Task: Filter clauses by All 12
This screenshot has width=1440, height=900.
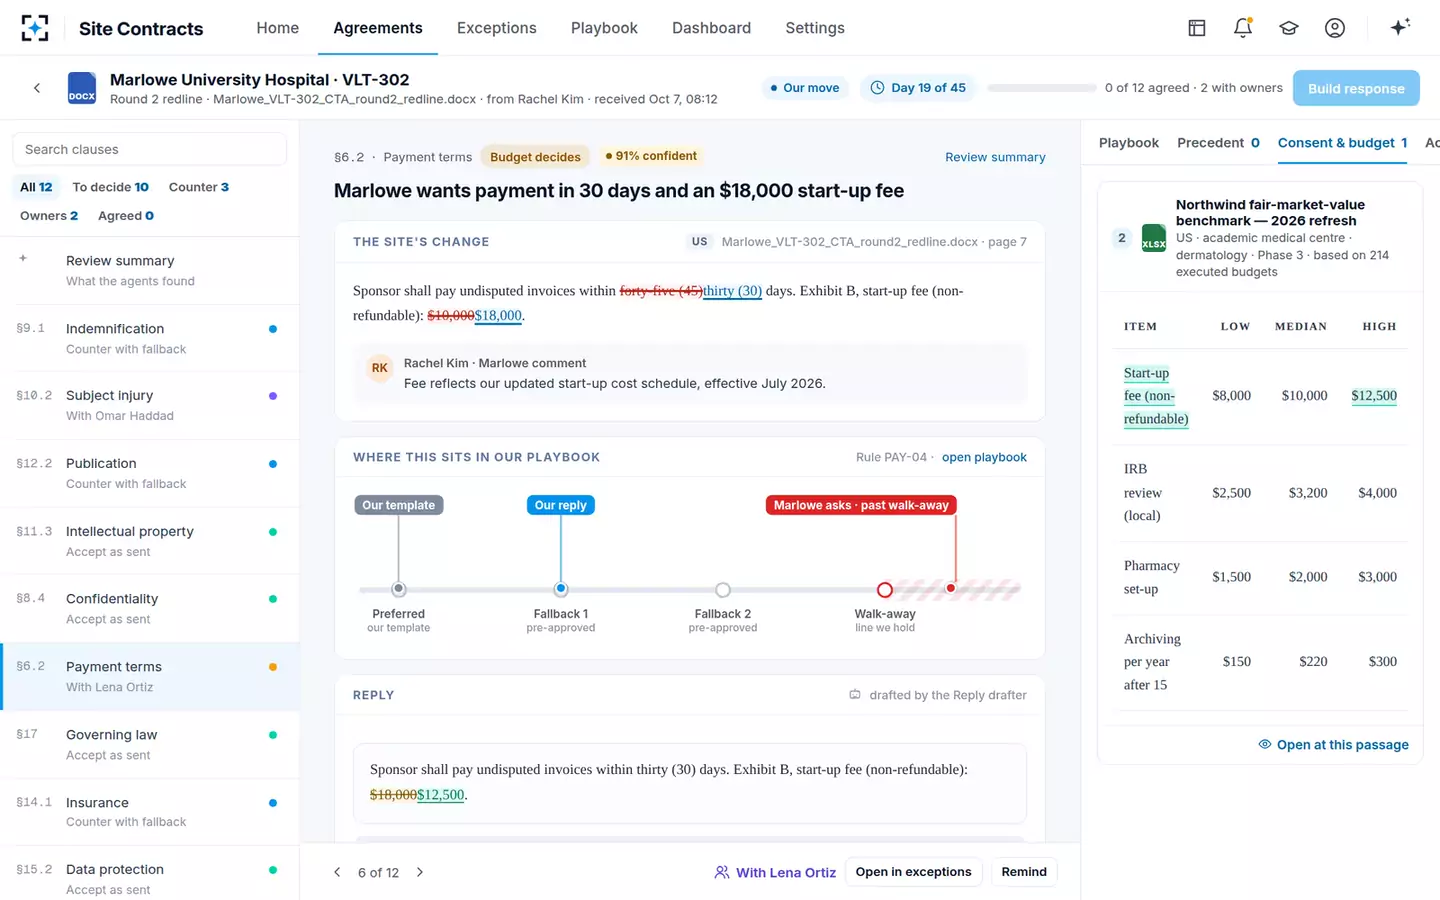Action: [36, 187]
